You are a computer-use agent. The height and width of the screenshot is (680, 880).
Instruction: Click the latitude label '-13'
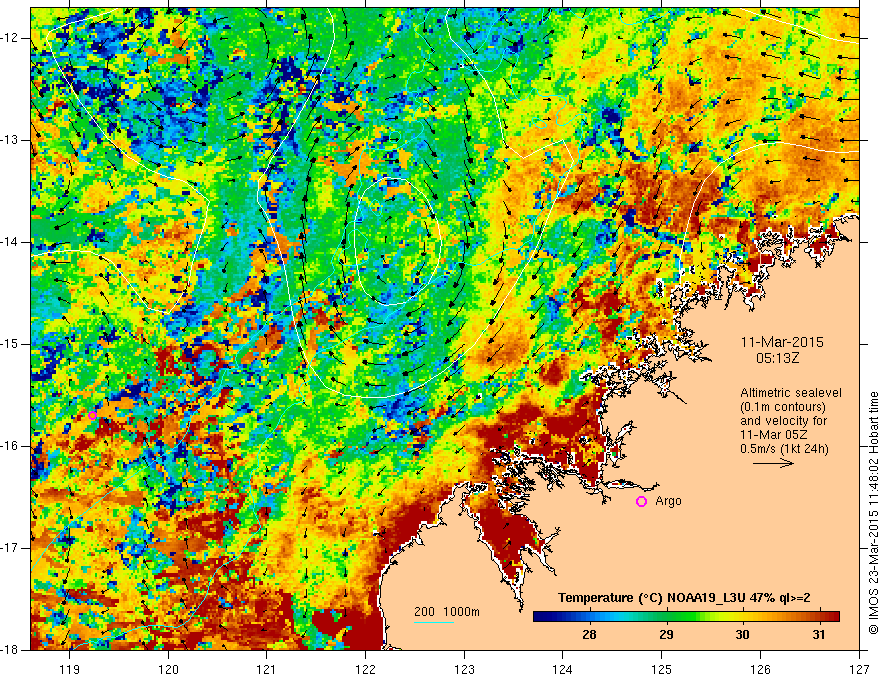pyautogui.click(x=10, y=140)
